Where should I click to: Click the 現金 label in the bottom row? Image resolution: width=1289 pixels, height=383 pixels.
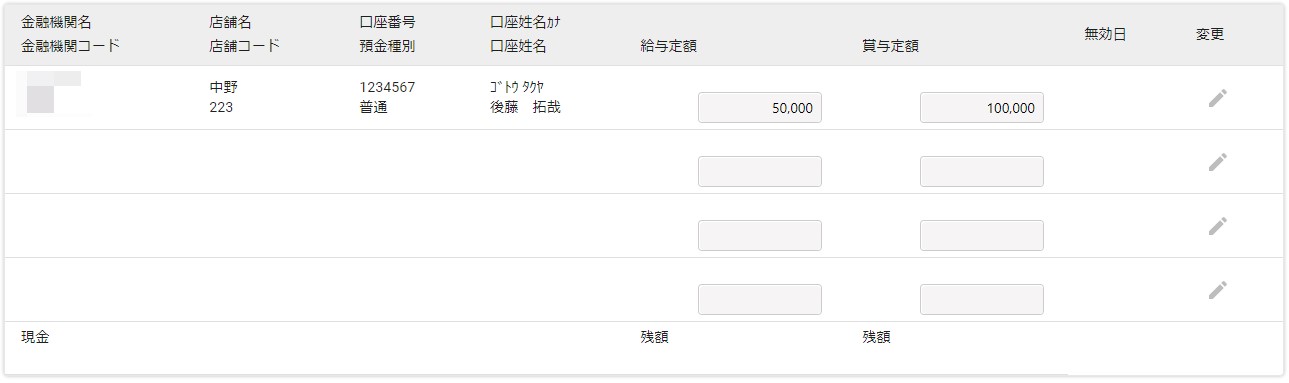(35, 337)
